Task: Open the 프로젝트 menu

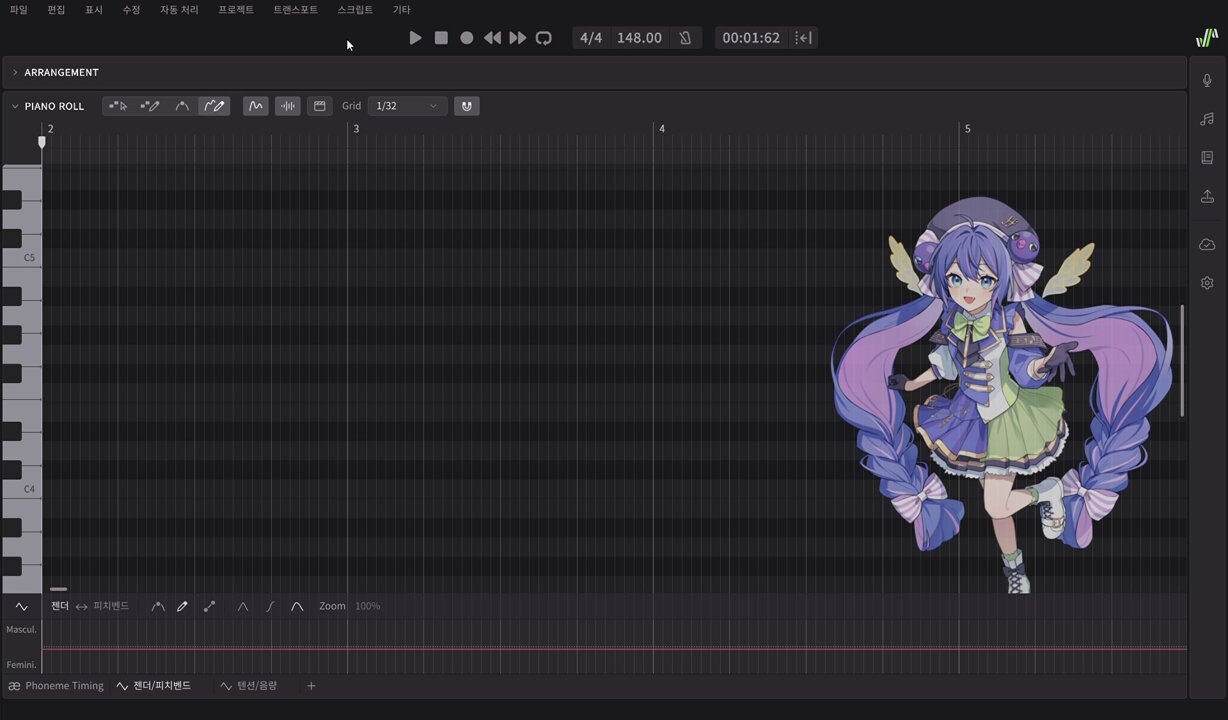Action: 236,9
